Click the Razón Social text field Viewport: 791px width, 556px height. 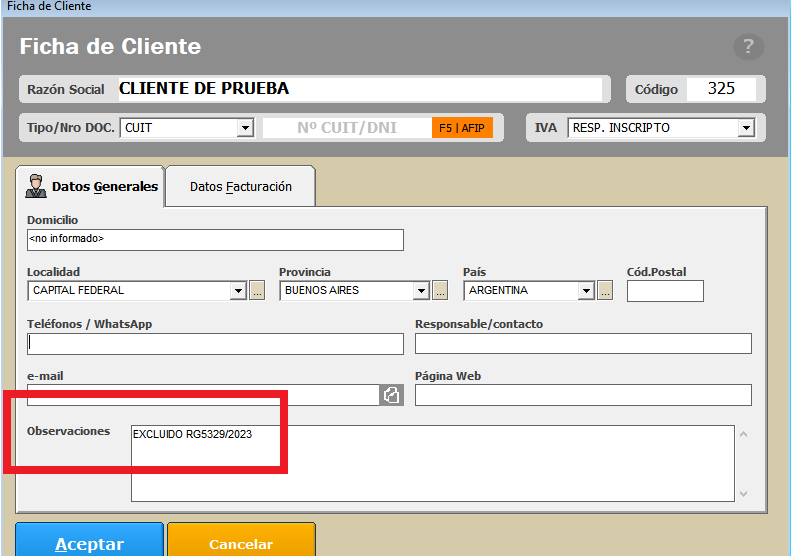pyautogui.click(x=360, y=89)
